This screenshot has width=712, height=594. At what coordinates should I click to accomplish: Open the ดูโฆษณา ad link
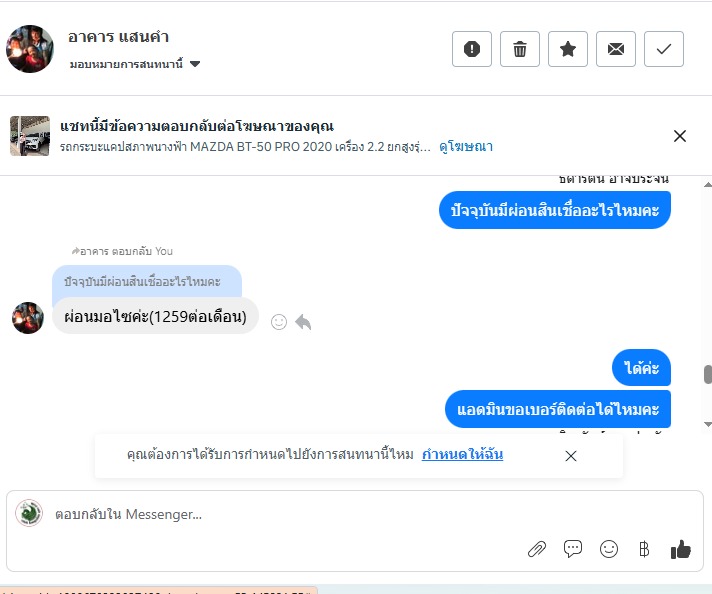click(x=466, y=147)
